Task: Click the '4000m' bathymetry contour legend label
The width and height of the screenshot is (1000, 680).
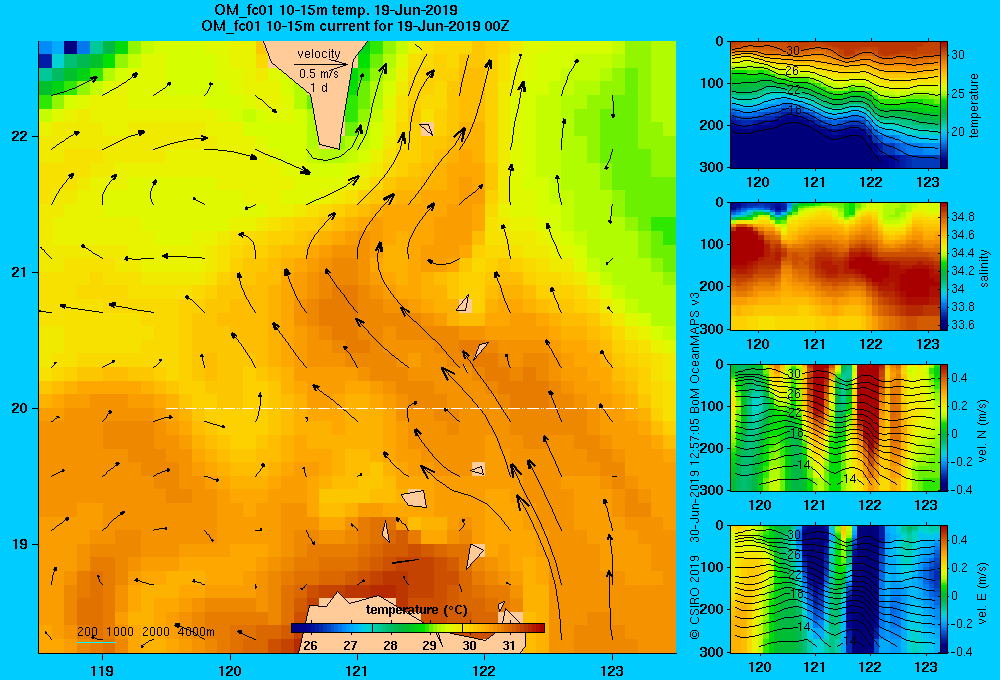Action: [196, 632]
